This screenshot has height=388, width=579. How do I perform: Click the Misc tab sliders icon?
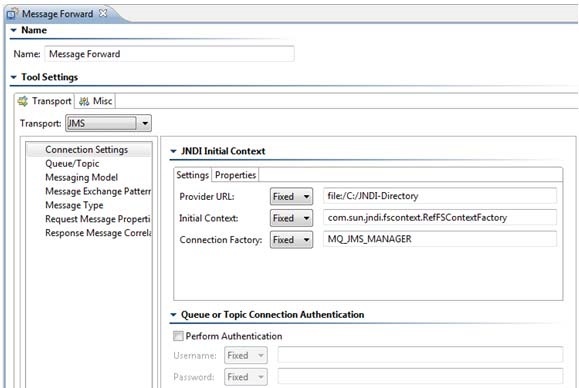(x=84, y=101)
